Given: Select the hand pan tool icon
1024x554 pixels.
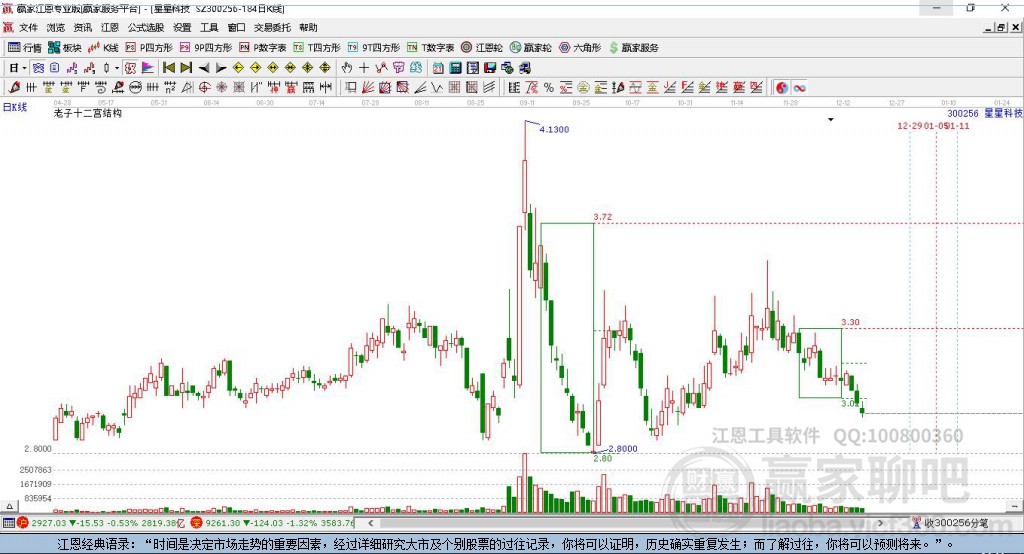Looking at the screenshot, I should pyautogui.click(x=347, y=68).
